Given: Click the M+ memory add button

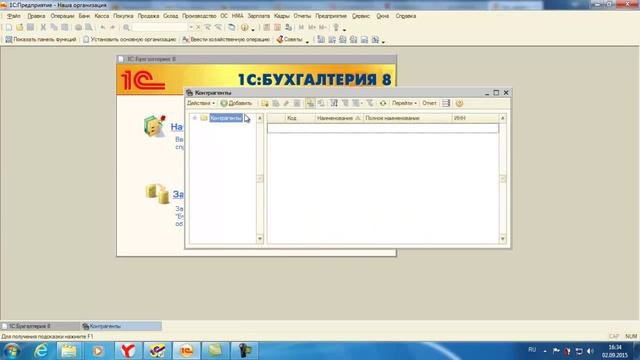Looking at the screenshot, I should 312,27.
